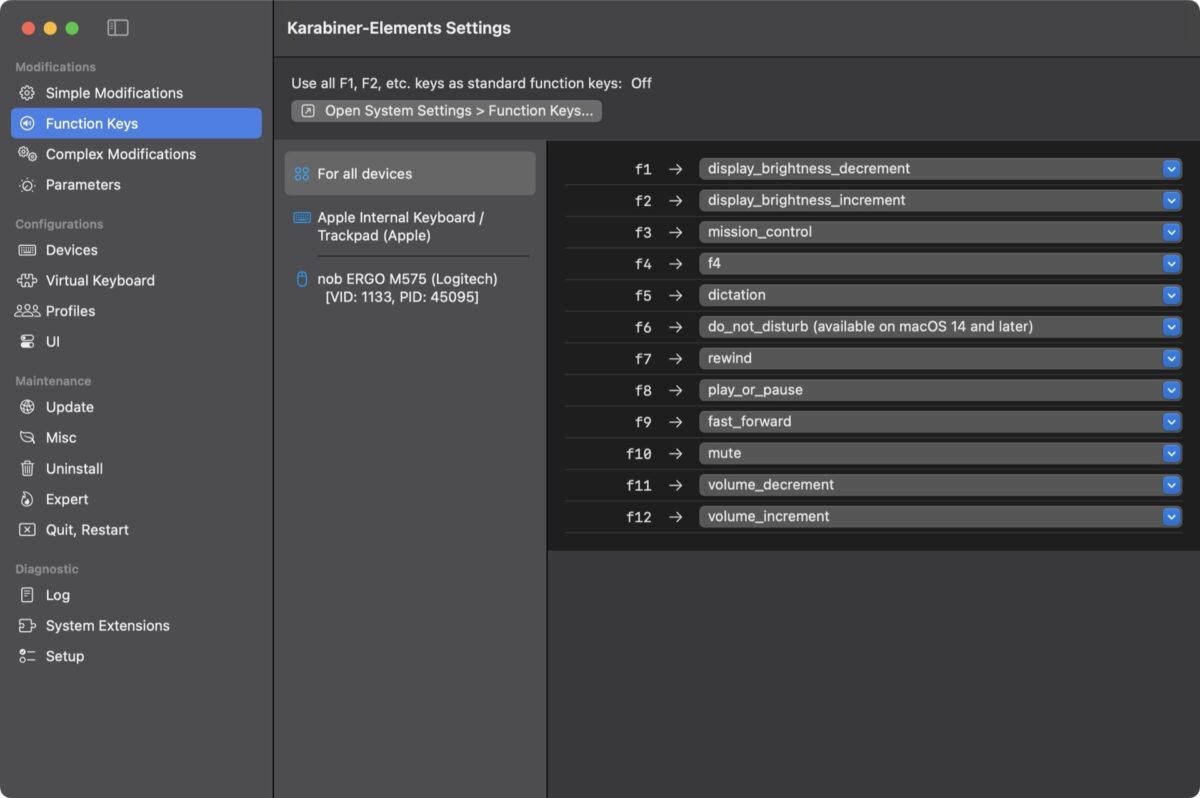Click the Karabiner-Elements Settings title
This screenshot has height=798, width=1200.
coord(399,28)
